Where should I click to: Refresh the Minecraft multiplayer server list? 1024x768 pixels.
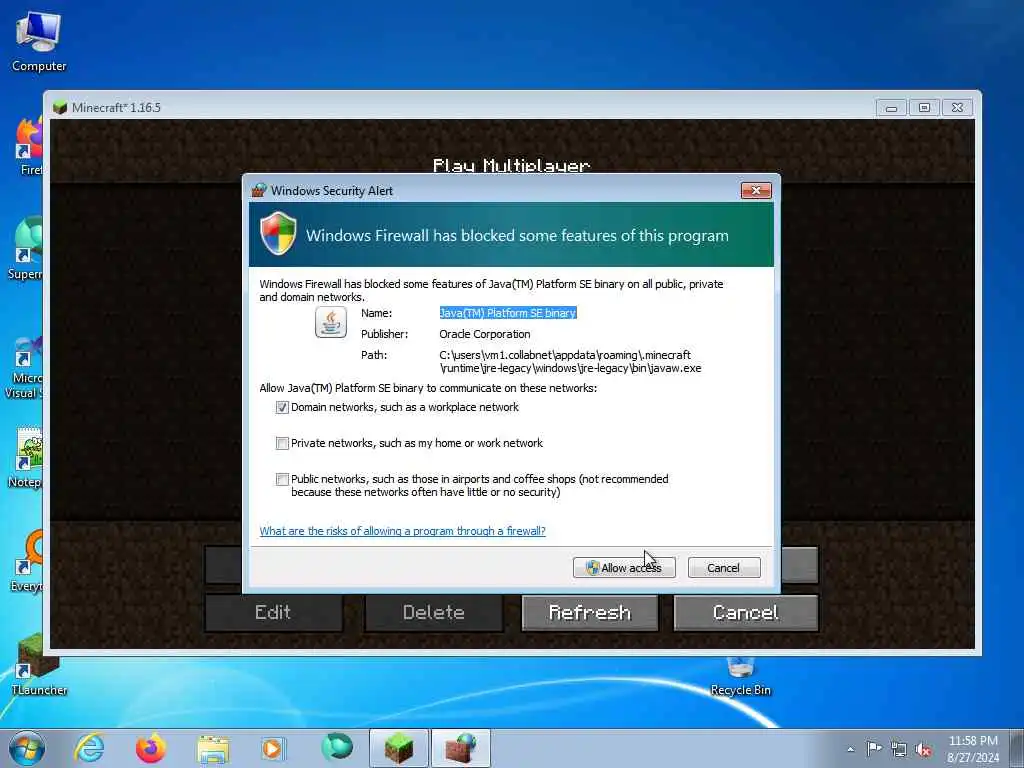pos(590,613)
